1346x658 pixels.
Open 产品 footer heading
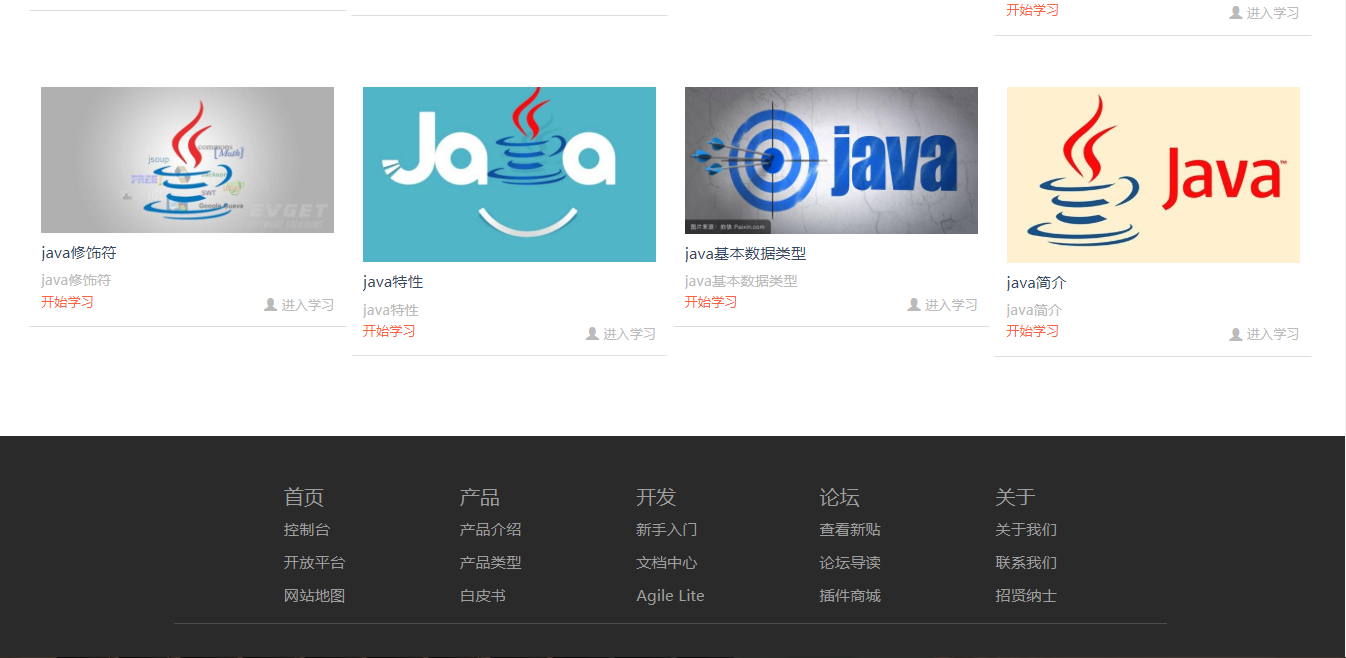coord(480,497)
